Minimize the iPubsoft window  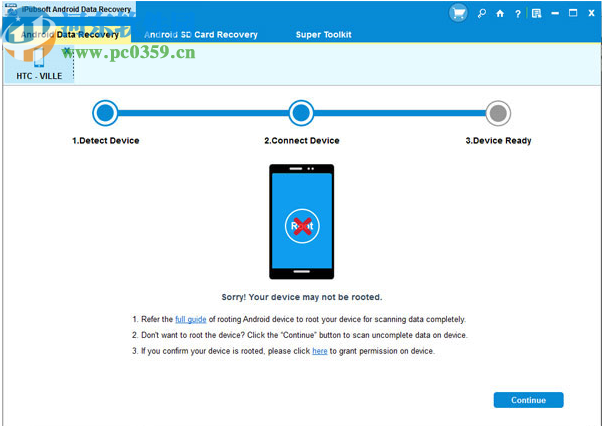coord(555,14)
